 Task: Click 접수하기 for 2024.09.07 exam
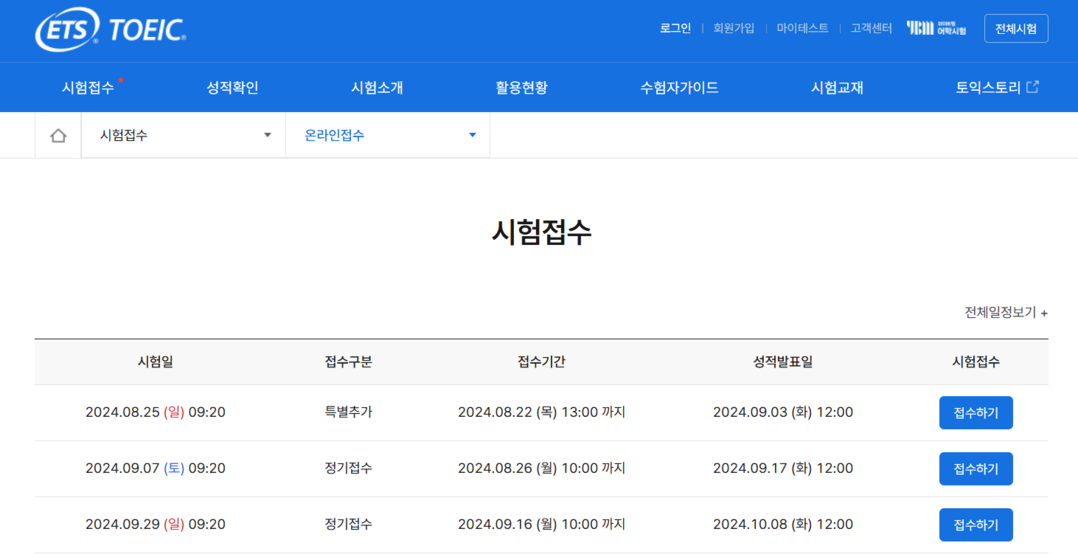point(975,469)
